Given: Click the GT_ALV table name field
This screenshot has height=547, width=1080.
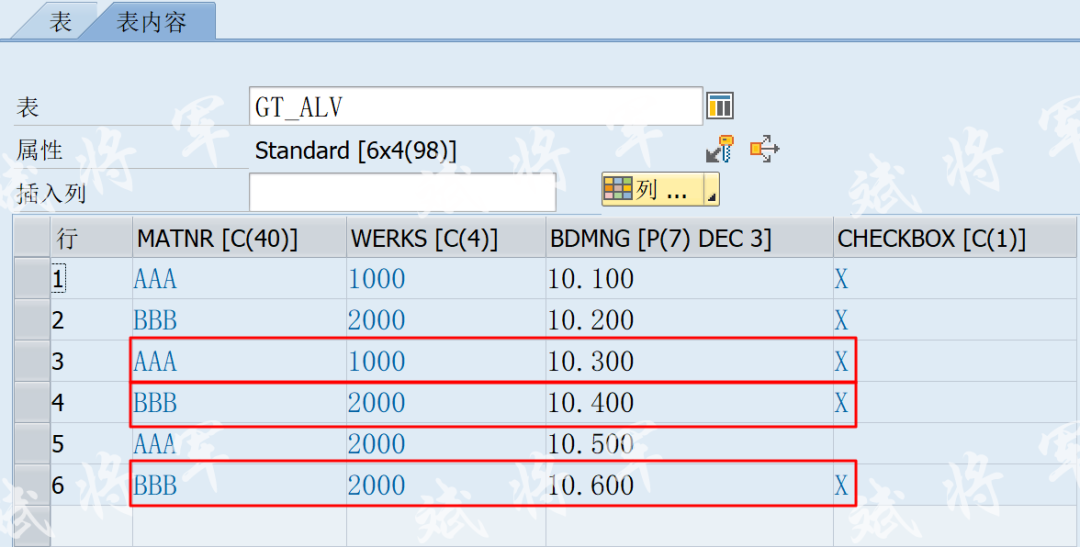Looking at the screenshot, I should [476, 106].
